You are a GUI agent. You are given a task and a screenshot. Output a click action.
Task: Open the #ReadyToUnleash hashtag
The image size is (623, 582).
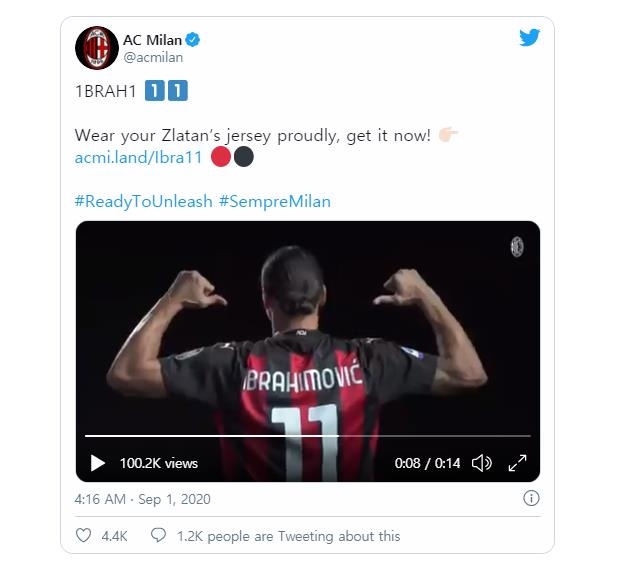pos(144,201)
